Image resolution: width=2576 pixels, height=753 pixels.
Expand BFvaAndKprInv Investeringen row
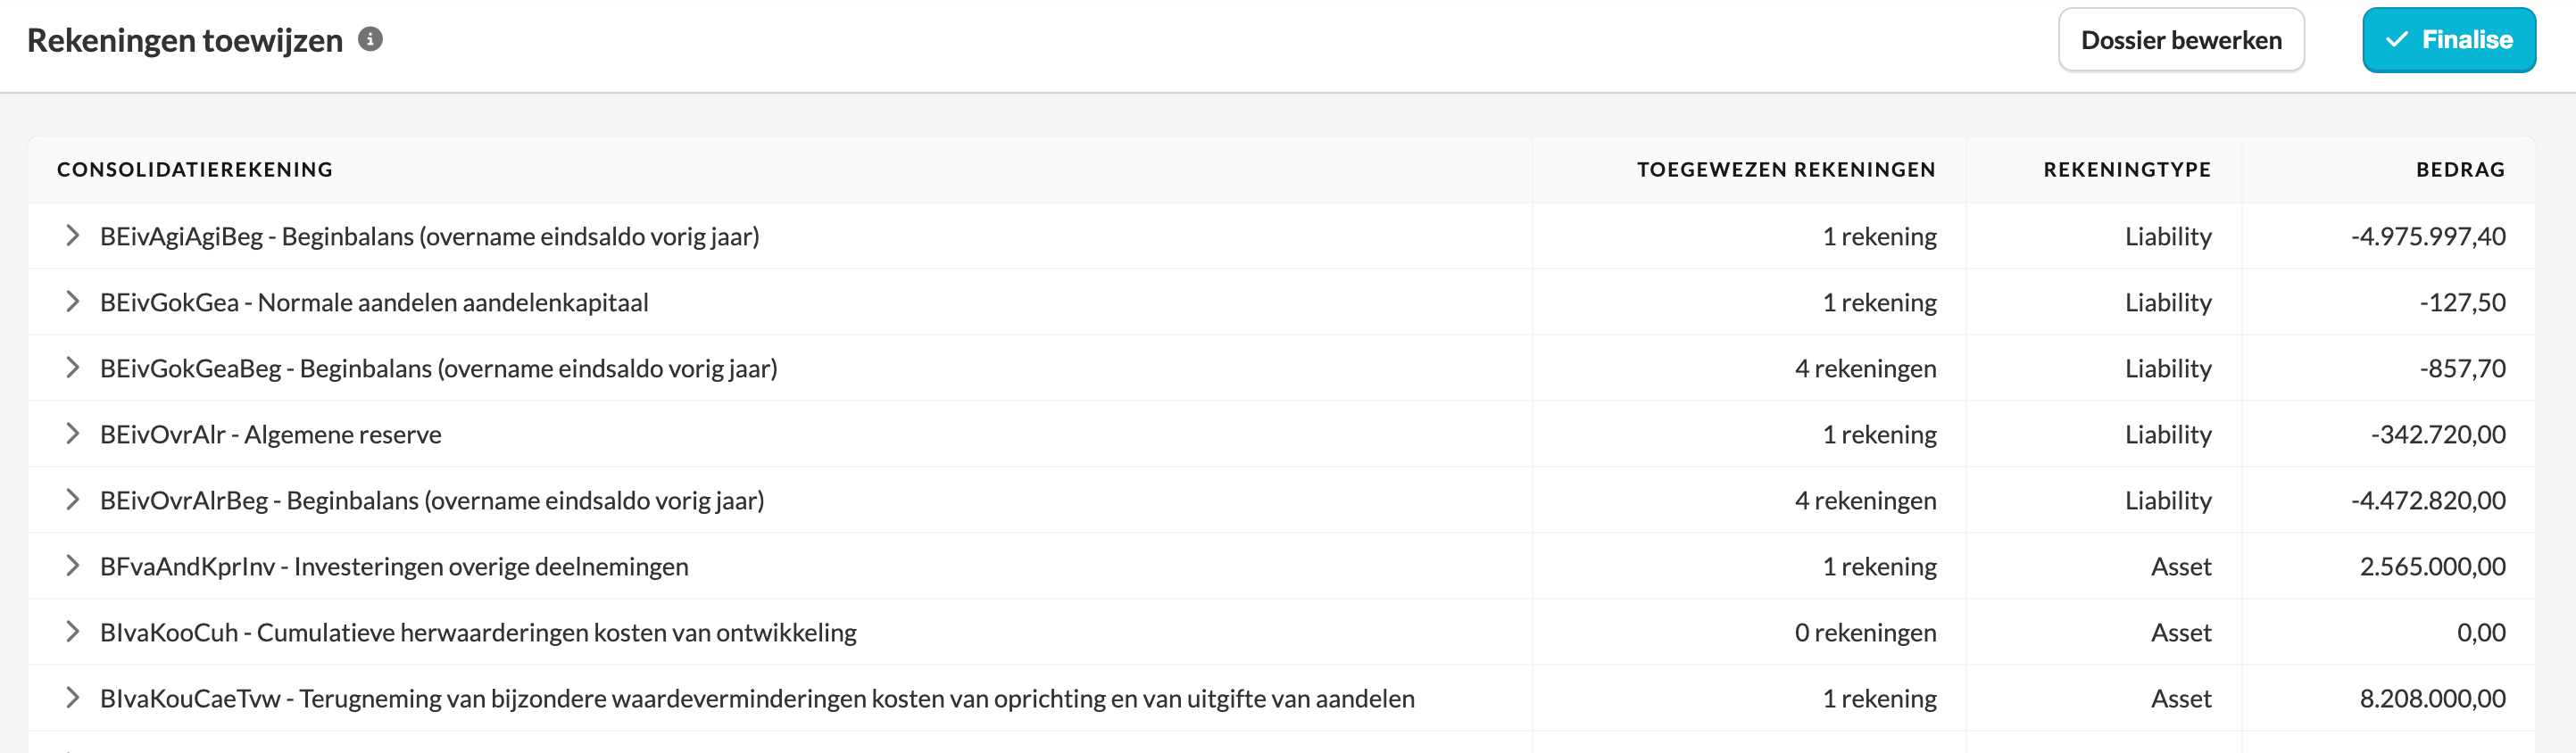(72, 566)
